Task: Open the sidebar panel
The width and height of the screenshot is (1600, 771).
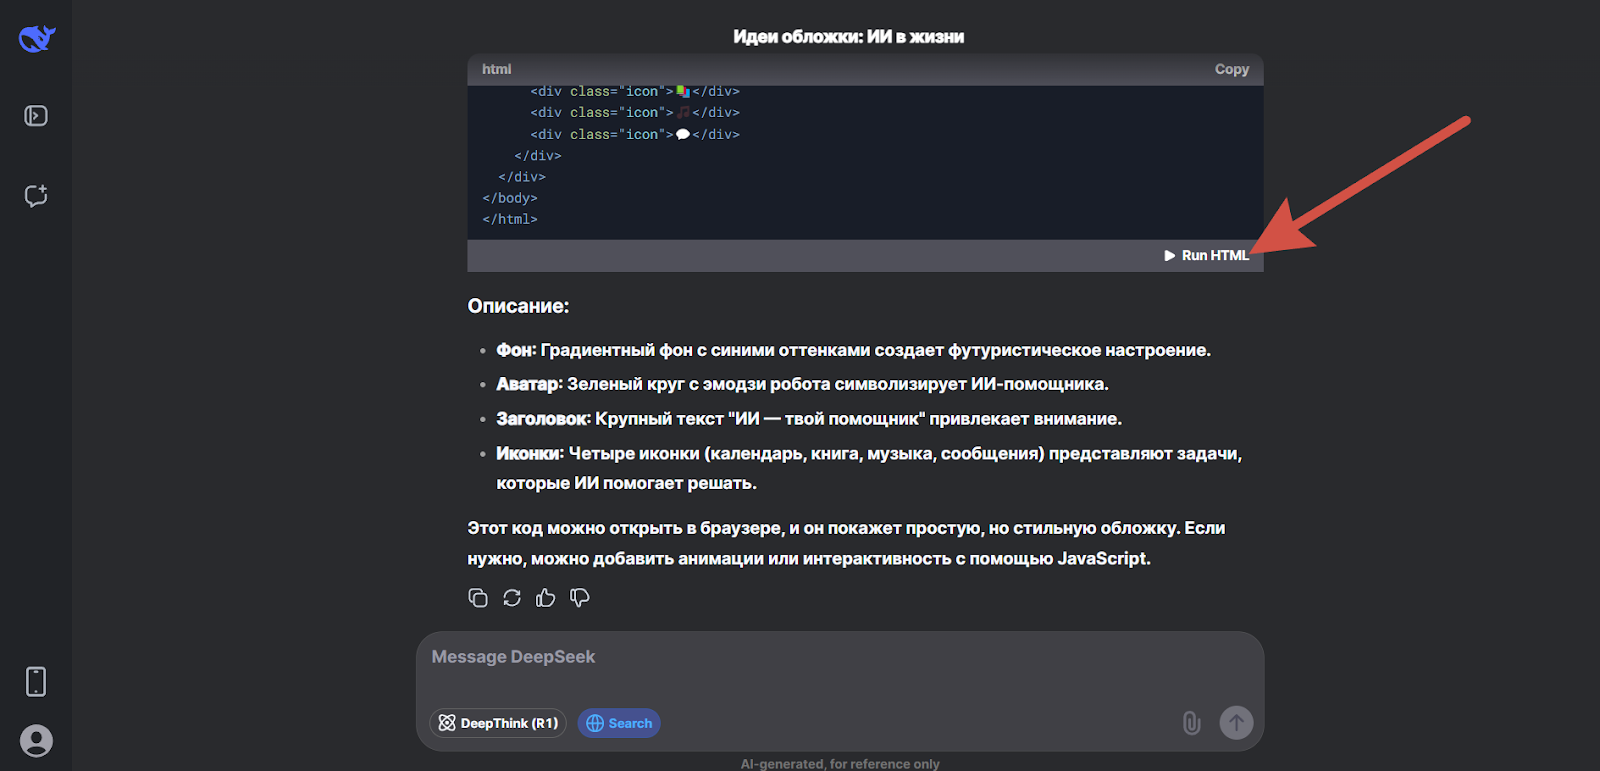Action: coord(36,116)
